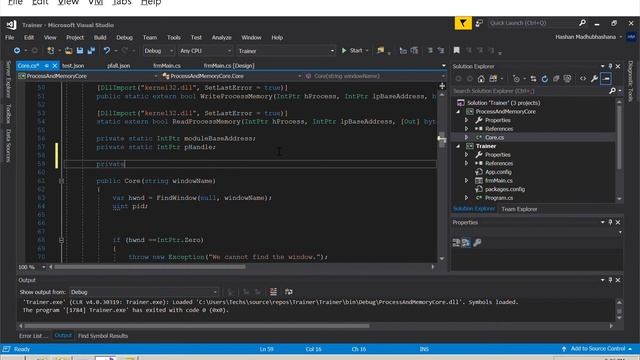This screenshot has width=640, height=360.
Task: Click the bookmark icon in toolbar
Action: [x=456, y=50]
